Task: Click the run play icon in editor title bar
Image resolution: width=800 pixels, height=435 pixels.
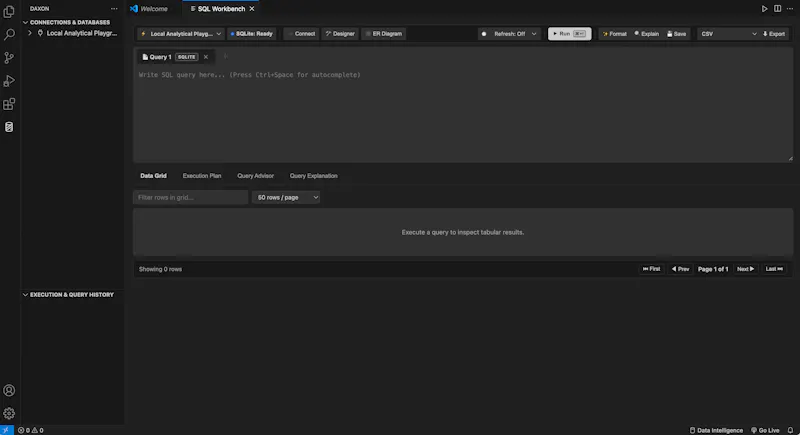Action: (x=764, y=9)
